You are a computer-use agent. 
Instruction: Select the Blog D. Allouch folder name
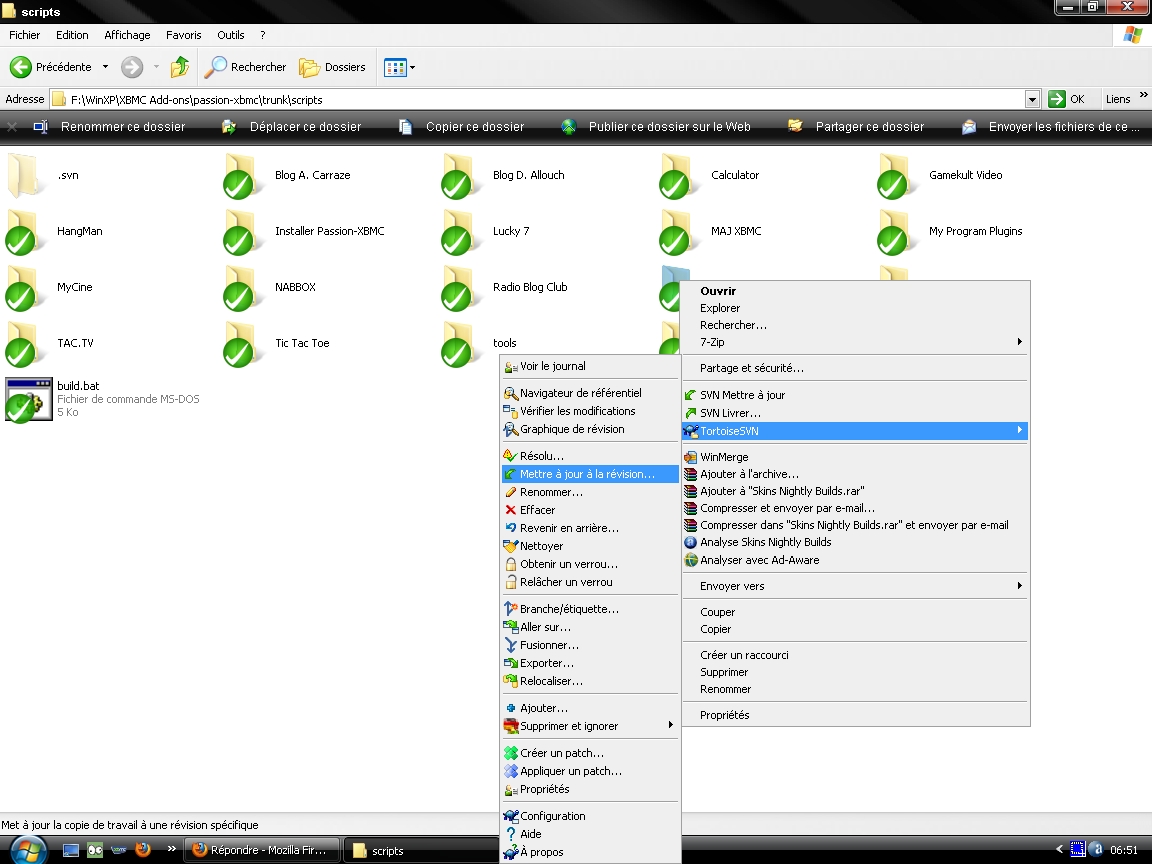click(528, 176)
